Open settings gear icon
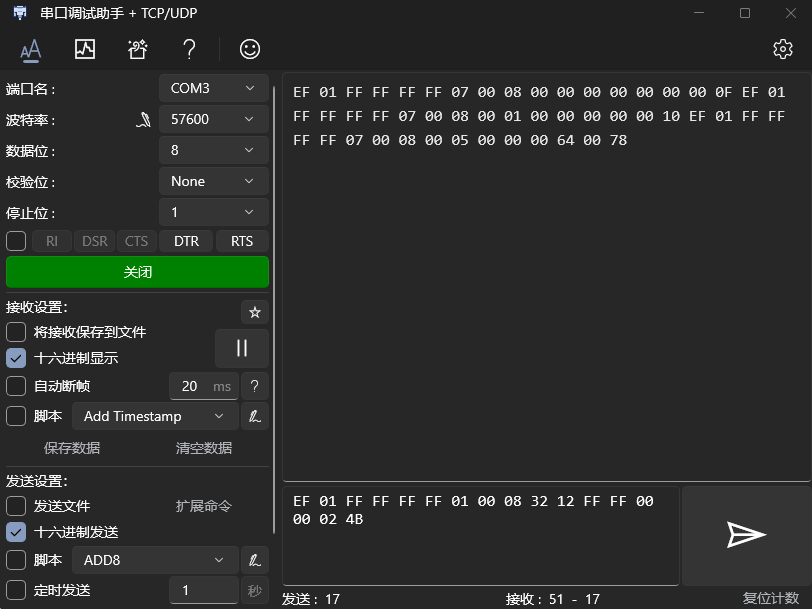 782,49
